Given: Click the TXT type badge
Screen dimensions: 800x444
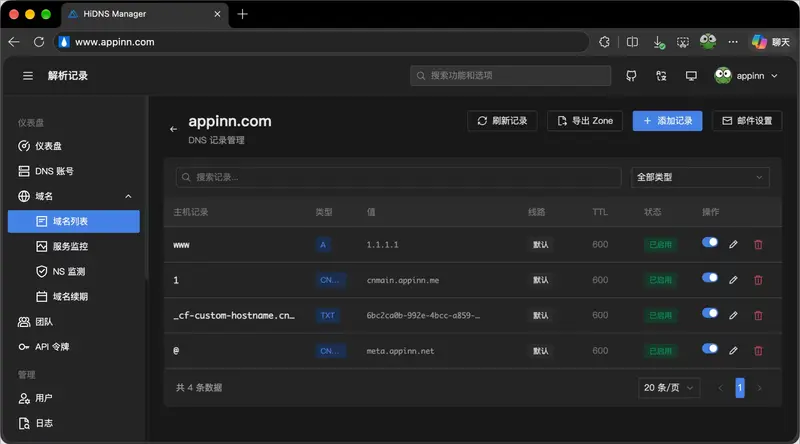Looking at the screenshot, I should 328,315.
